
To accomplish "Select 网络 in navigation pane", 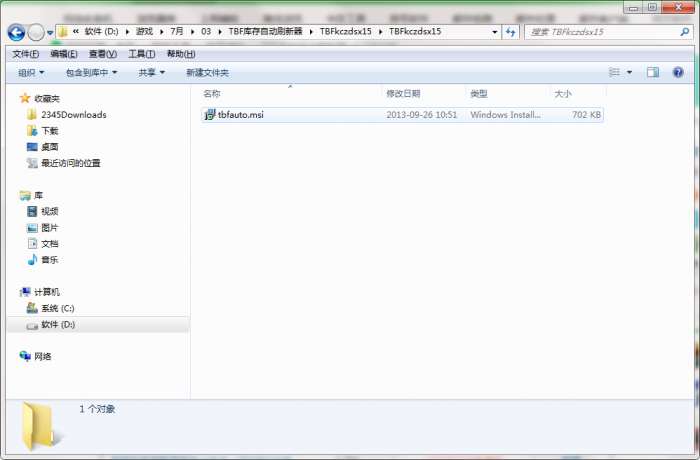I will pyautogui.click(x=42, y=356).
